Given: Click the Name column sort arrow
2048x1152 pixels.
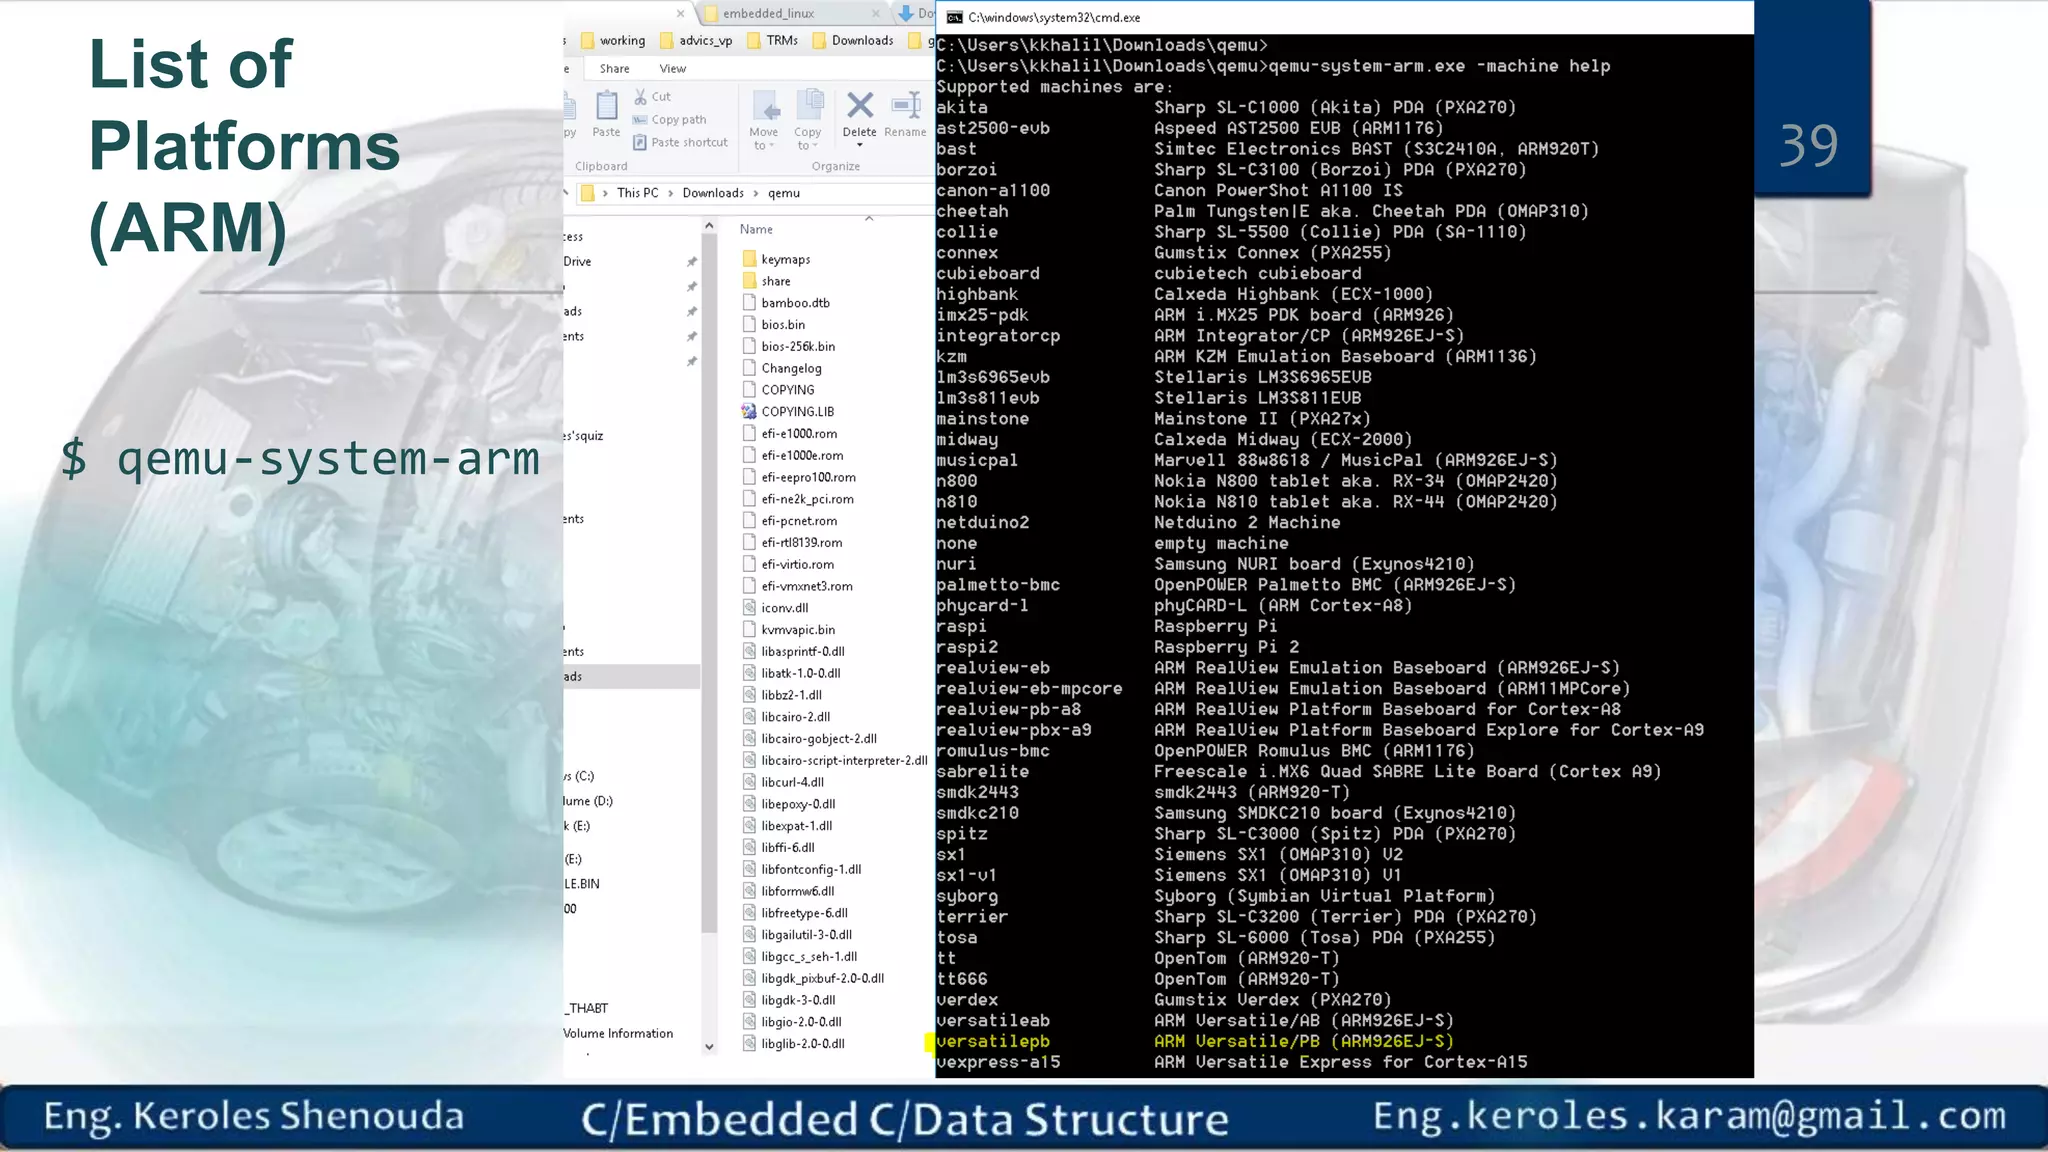Looking at the screenshot, I should (x=869, y=218).
